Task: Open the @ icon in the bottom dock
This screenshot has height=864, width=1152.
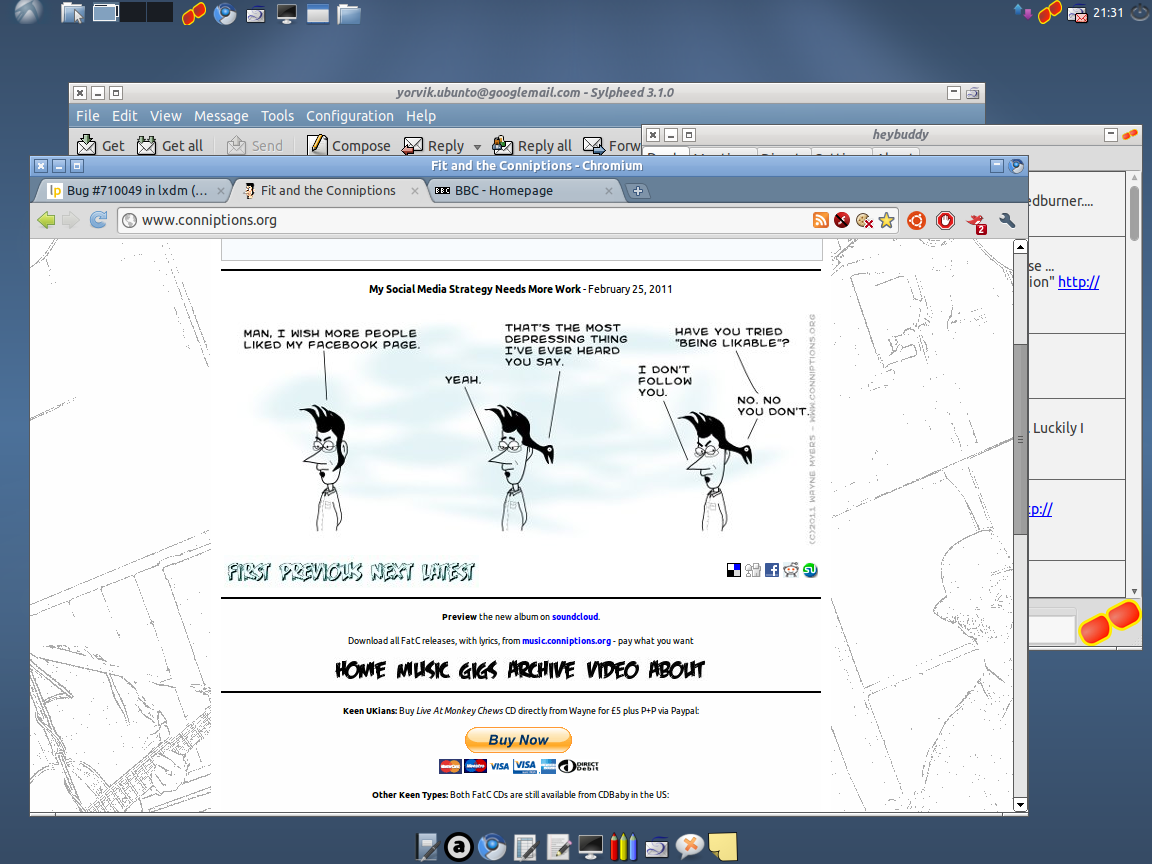Action: (x=459, y=847)
